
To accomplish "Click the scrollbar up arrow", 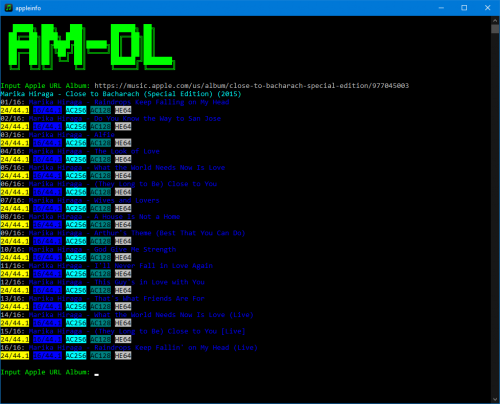I will coord(495,20).
